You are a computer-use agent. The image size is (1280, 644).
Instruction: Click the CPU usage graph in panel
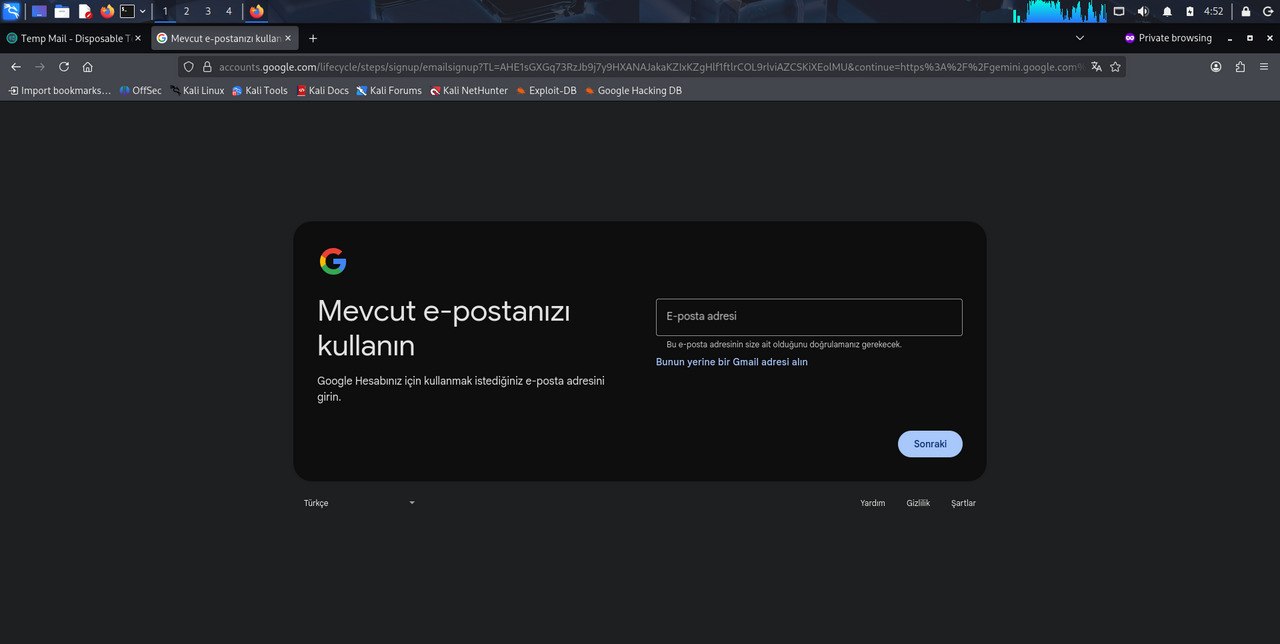point(1060,11)
